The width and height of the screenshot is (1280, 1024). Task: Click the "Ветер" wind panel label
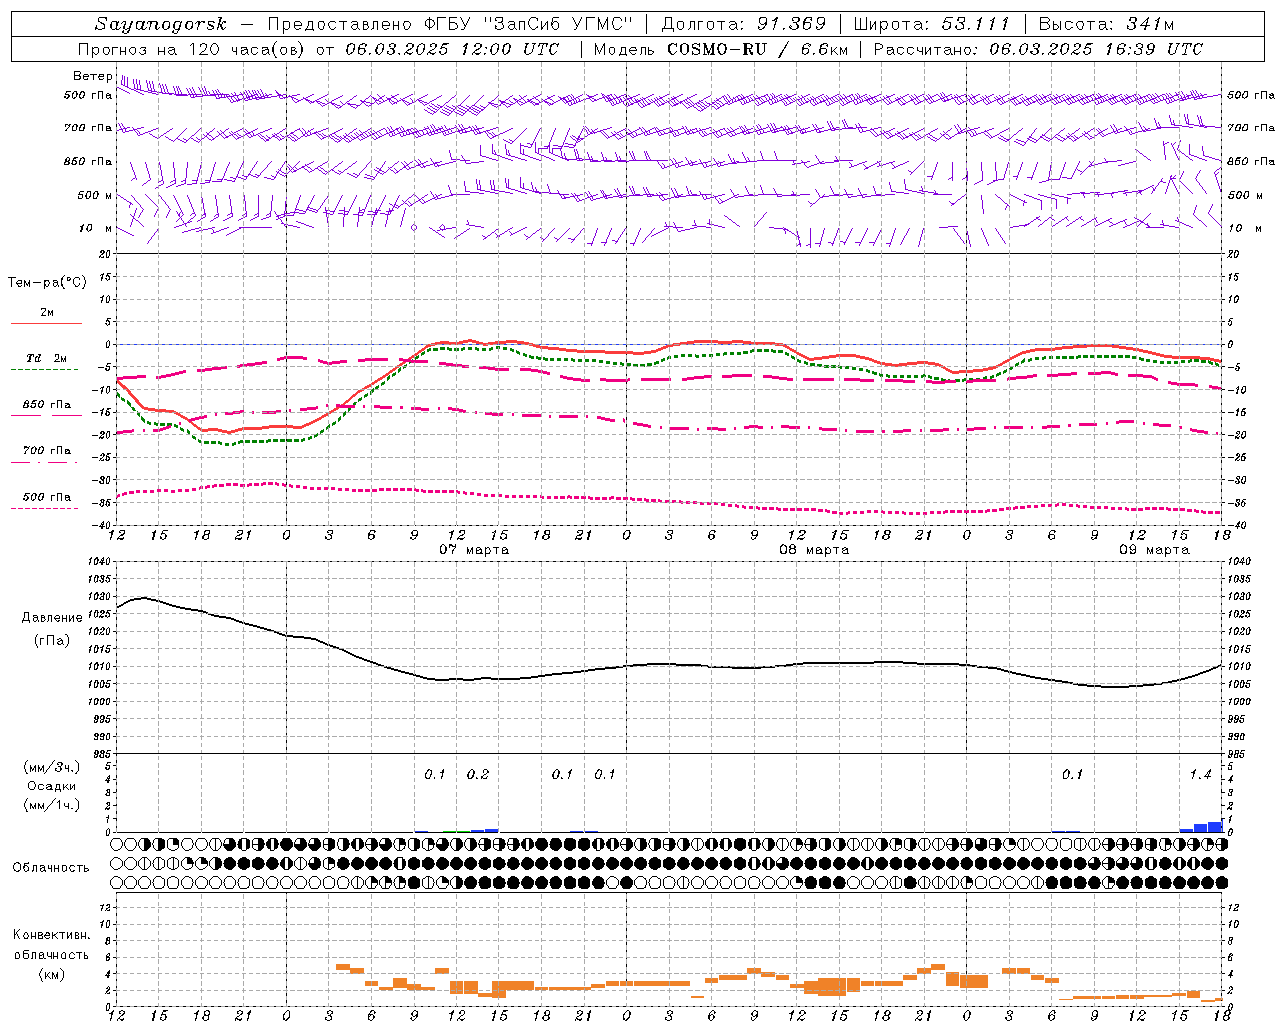[x=92, y=76]
